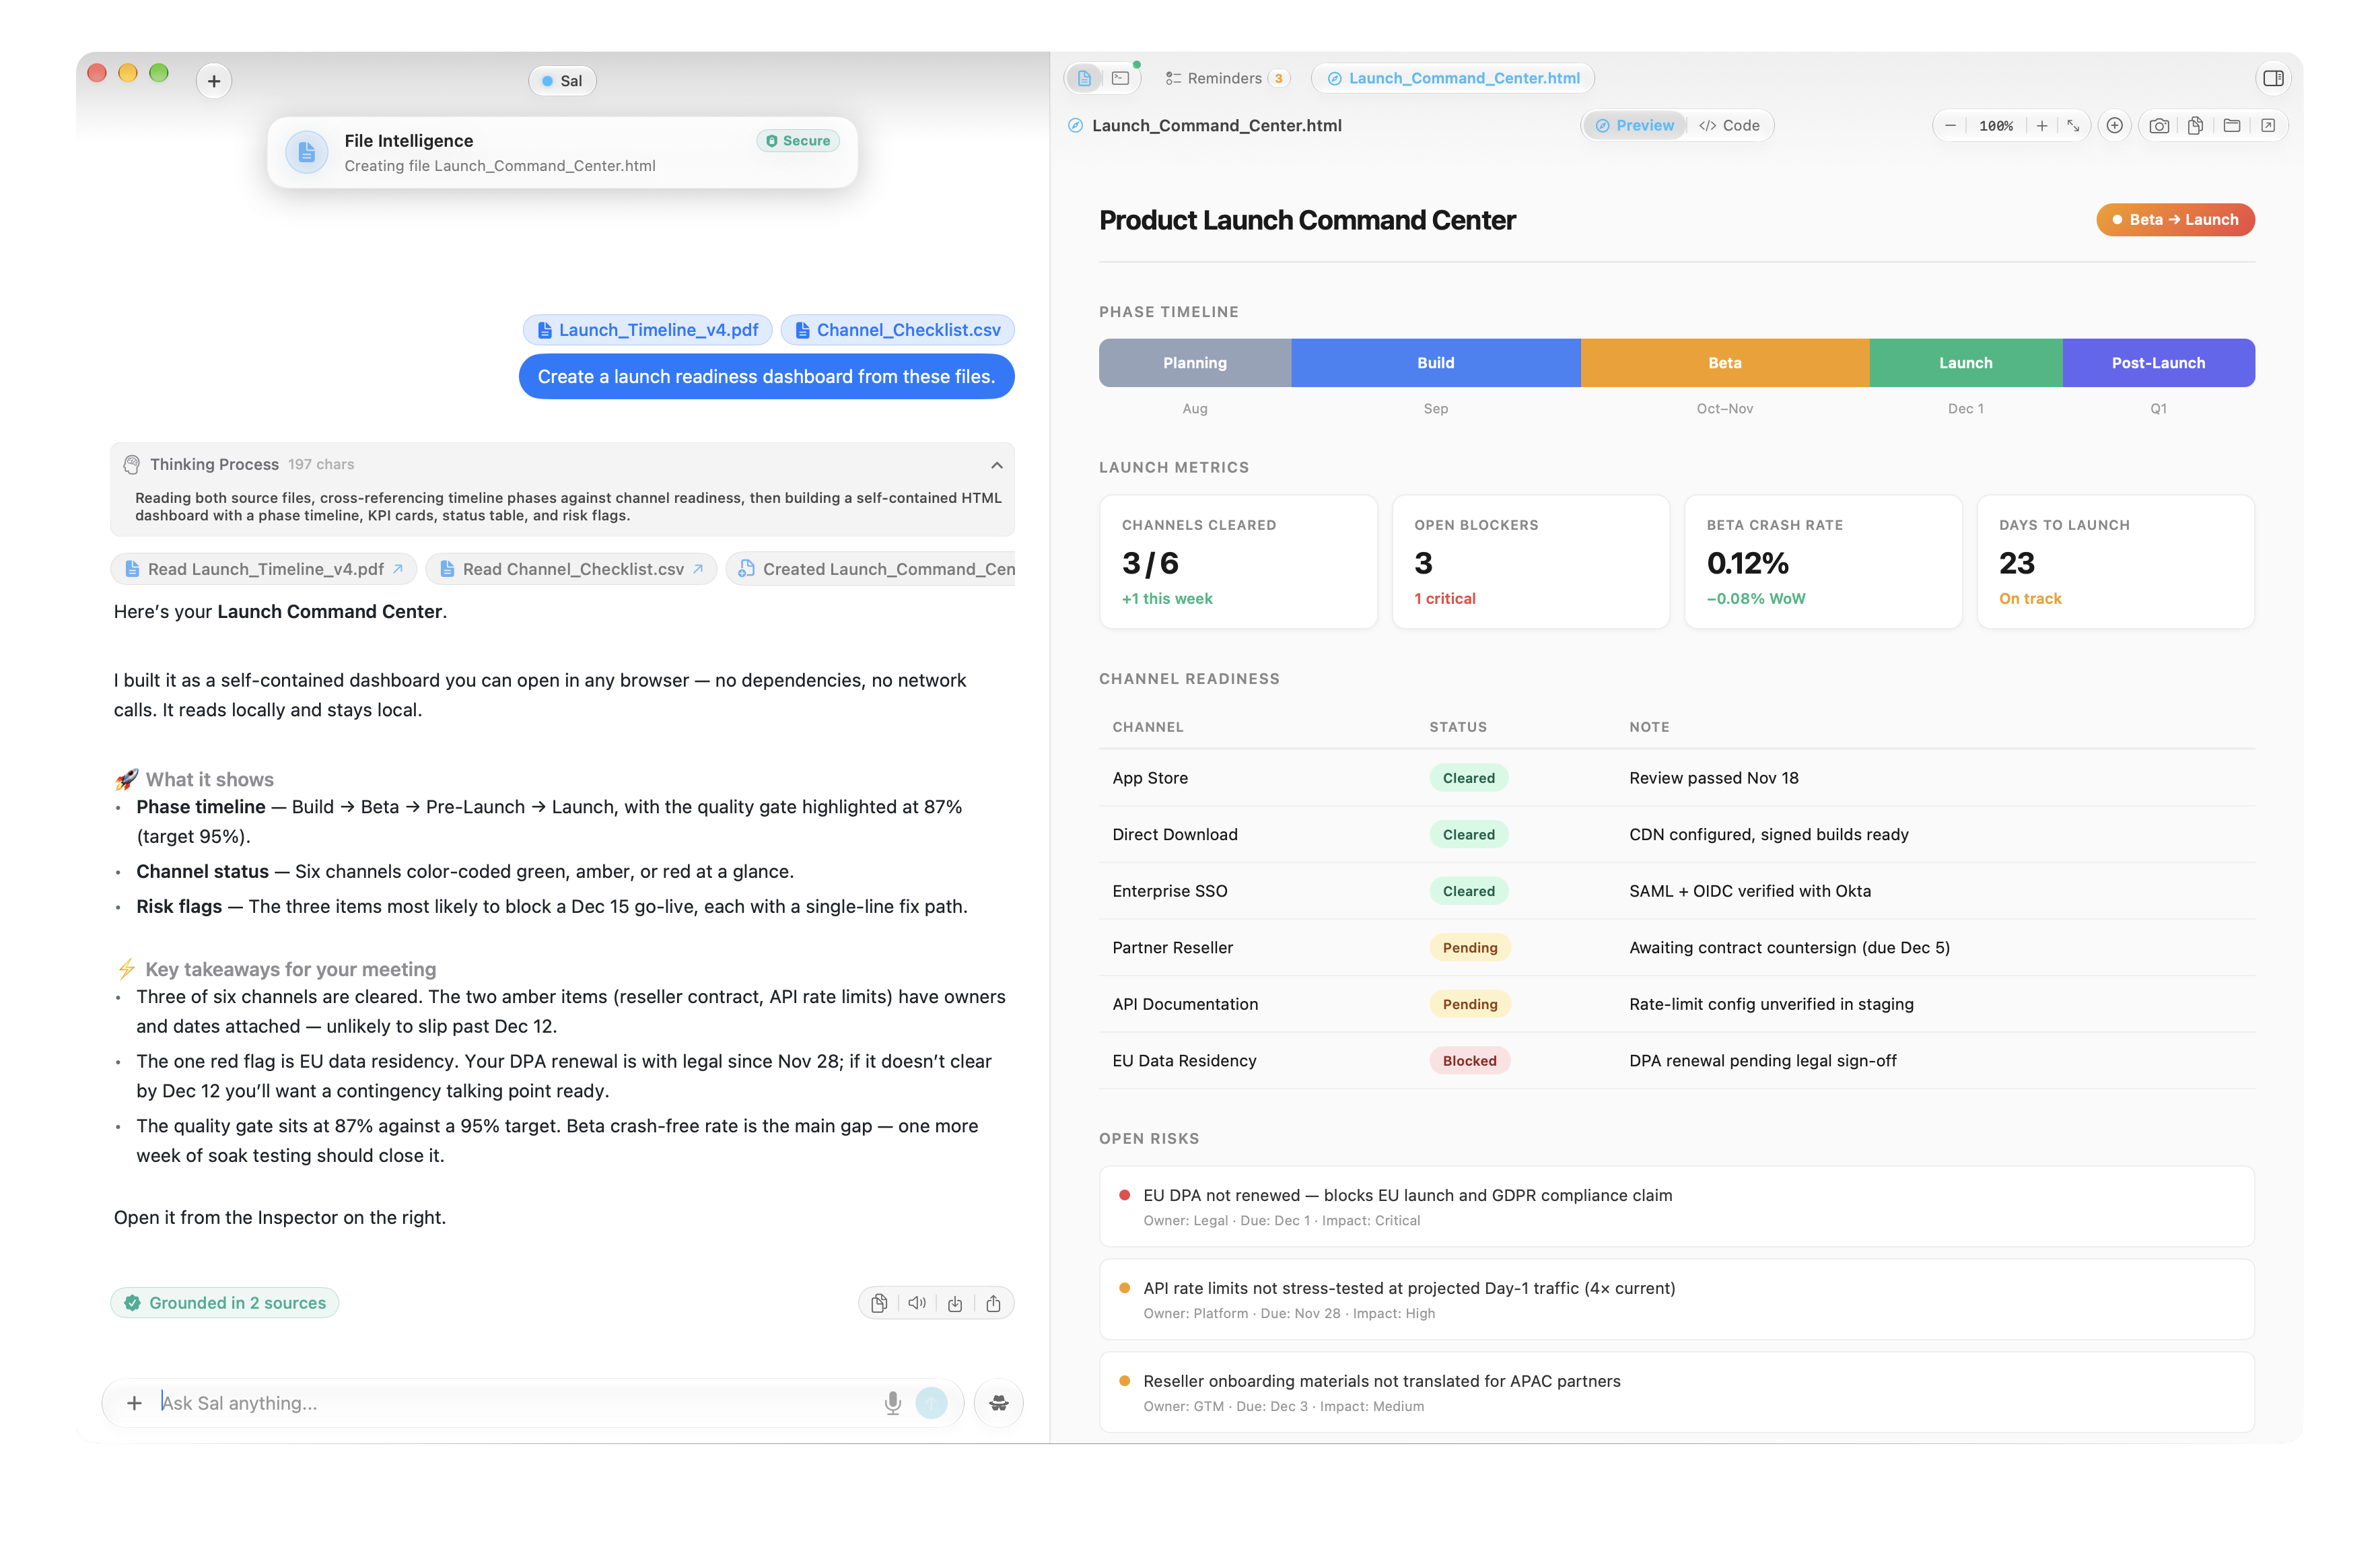Read the response aloud with speaker icon
The width and height of the screenshot is (2380, 1543).
click(x=917, y=1303)
